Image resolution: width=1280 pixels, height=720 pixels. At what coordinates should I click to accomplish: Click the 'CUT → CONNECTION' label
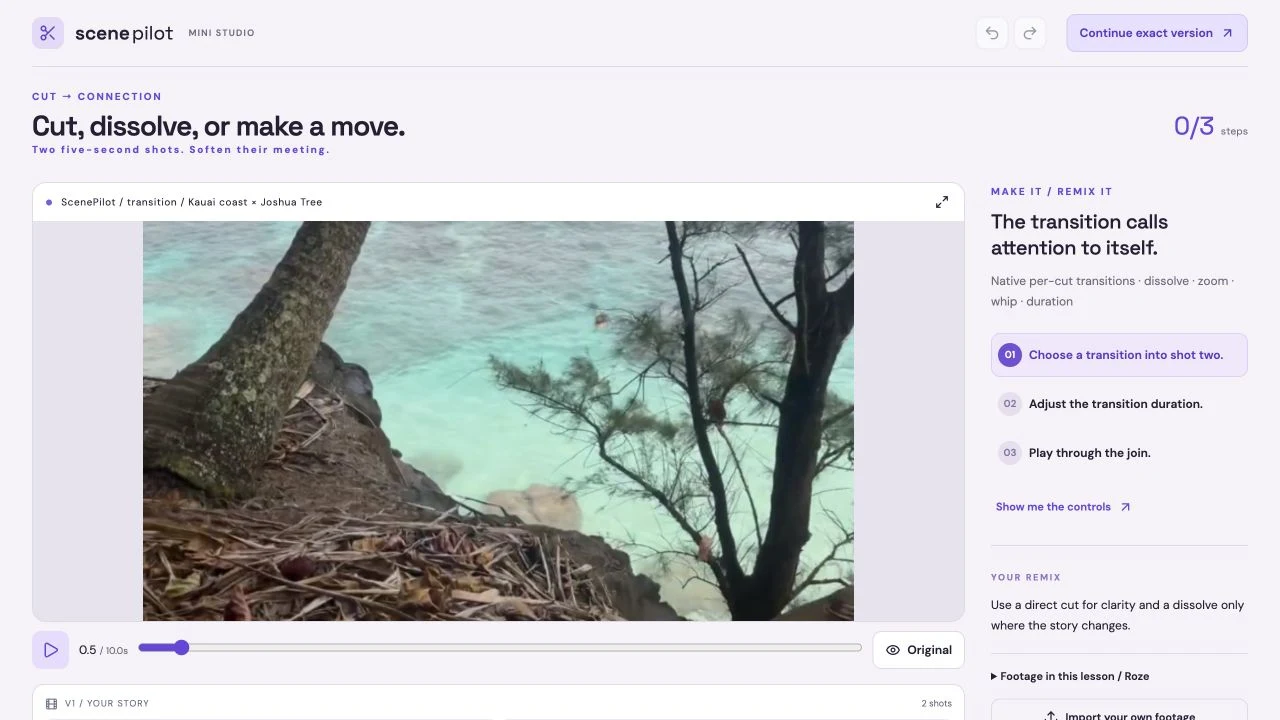pos(96,97)
